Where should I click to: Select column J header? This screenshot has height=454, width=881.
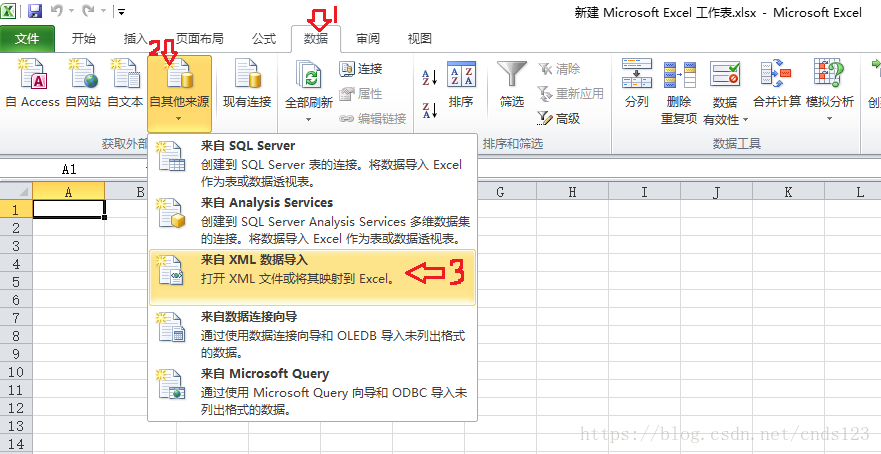coord(716,192)
